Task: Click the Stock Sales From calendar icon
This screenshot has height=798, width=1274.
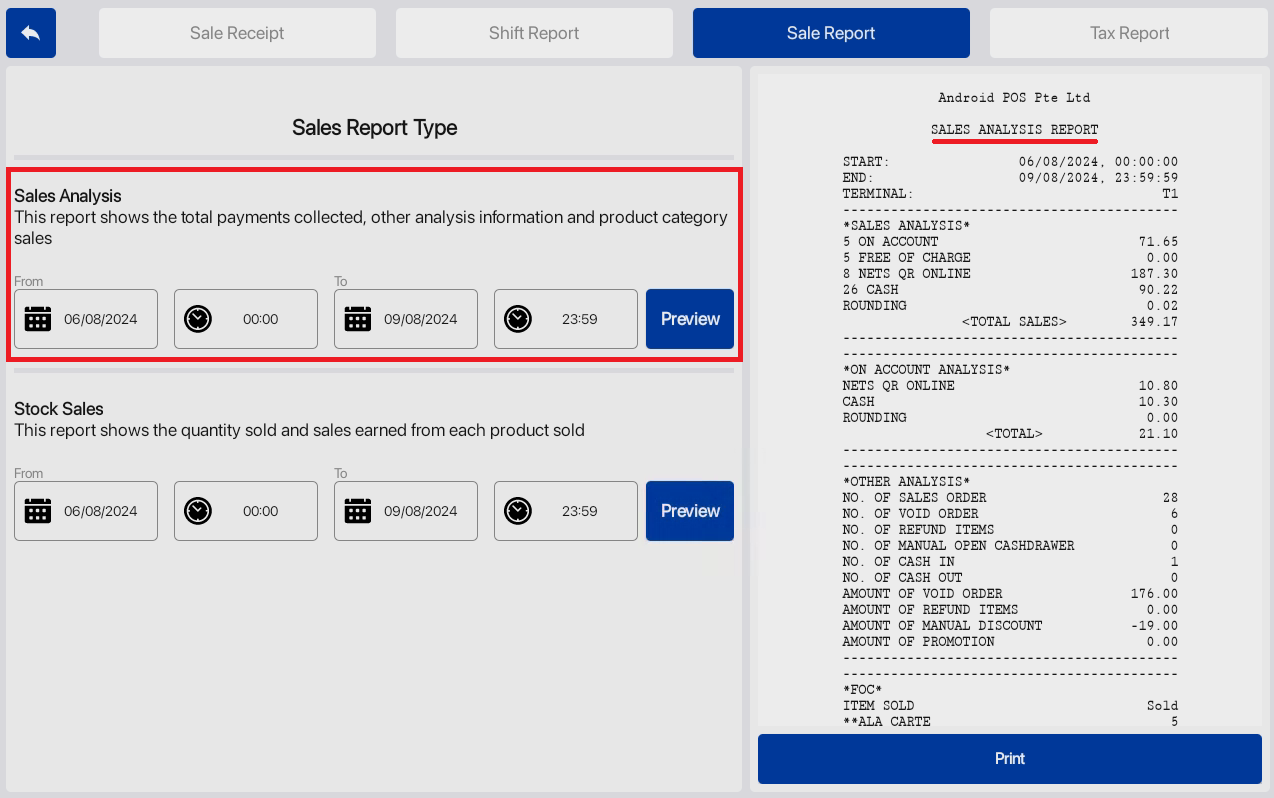Action: (x=38, y=511)
